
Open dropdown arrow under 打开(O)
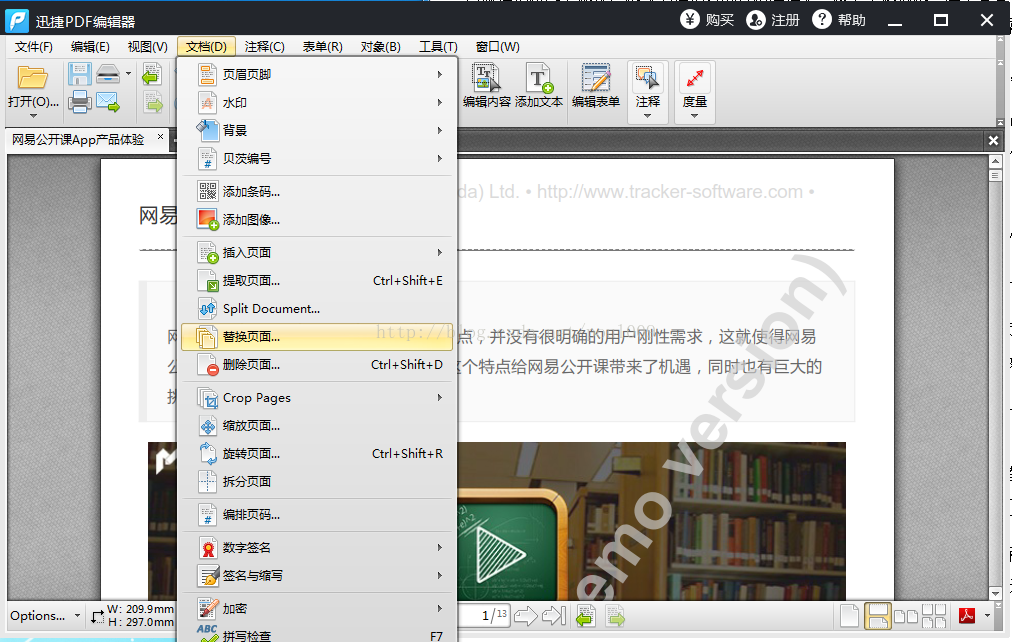33,116
